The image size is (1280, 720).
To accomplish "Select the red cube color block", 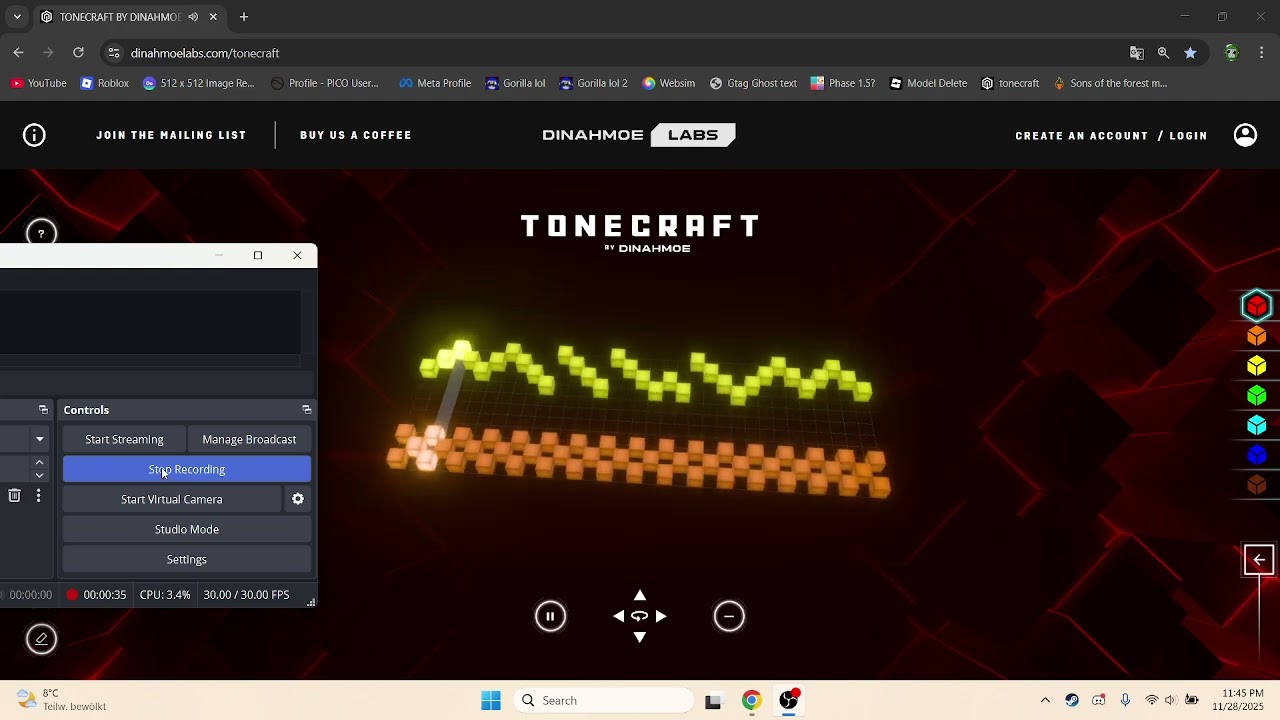I will click(1257, 306).
